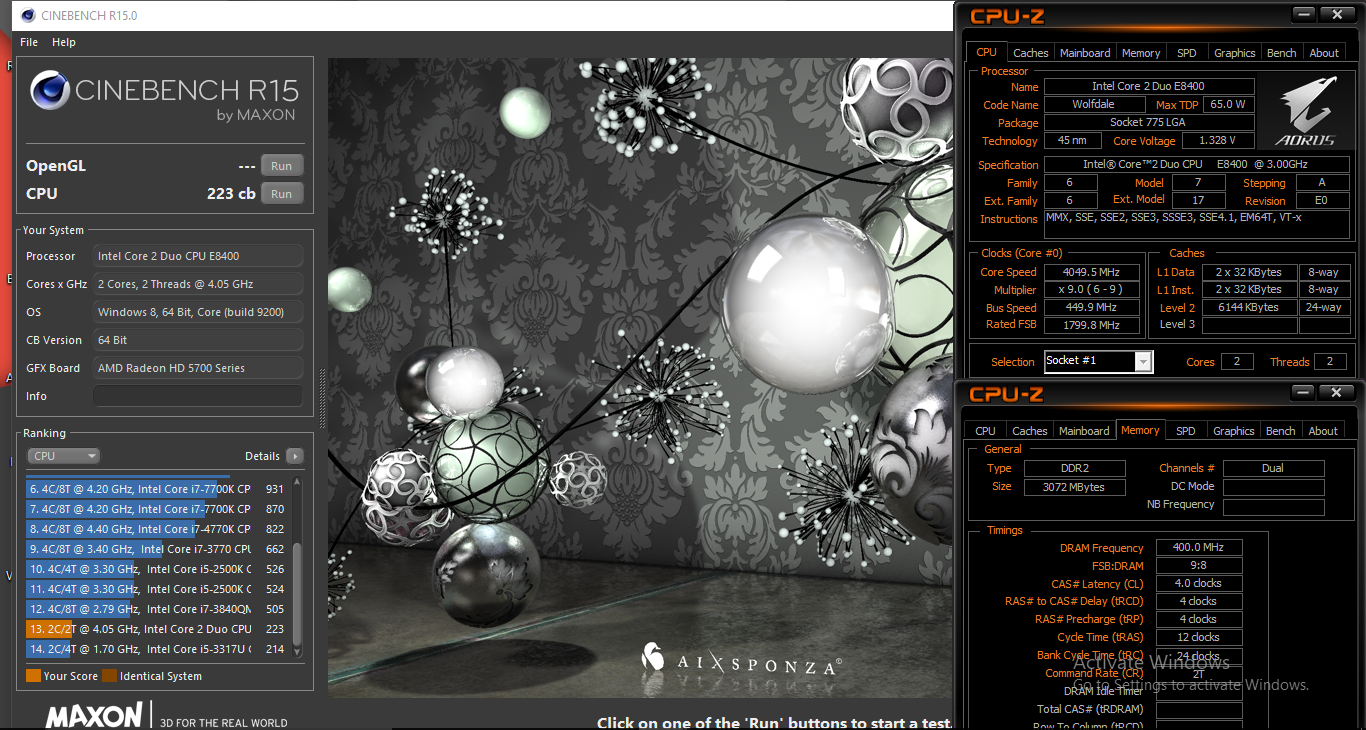
Task: Minimize the upper CPU-Z window
Action: click(1302, 15)
